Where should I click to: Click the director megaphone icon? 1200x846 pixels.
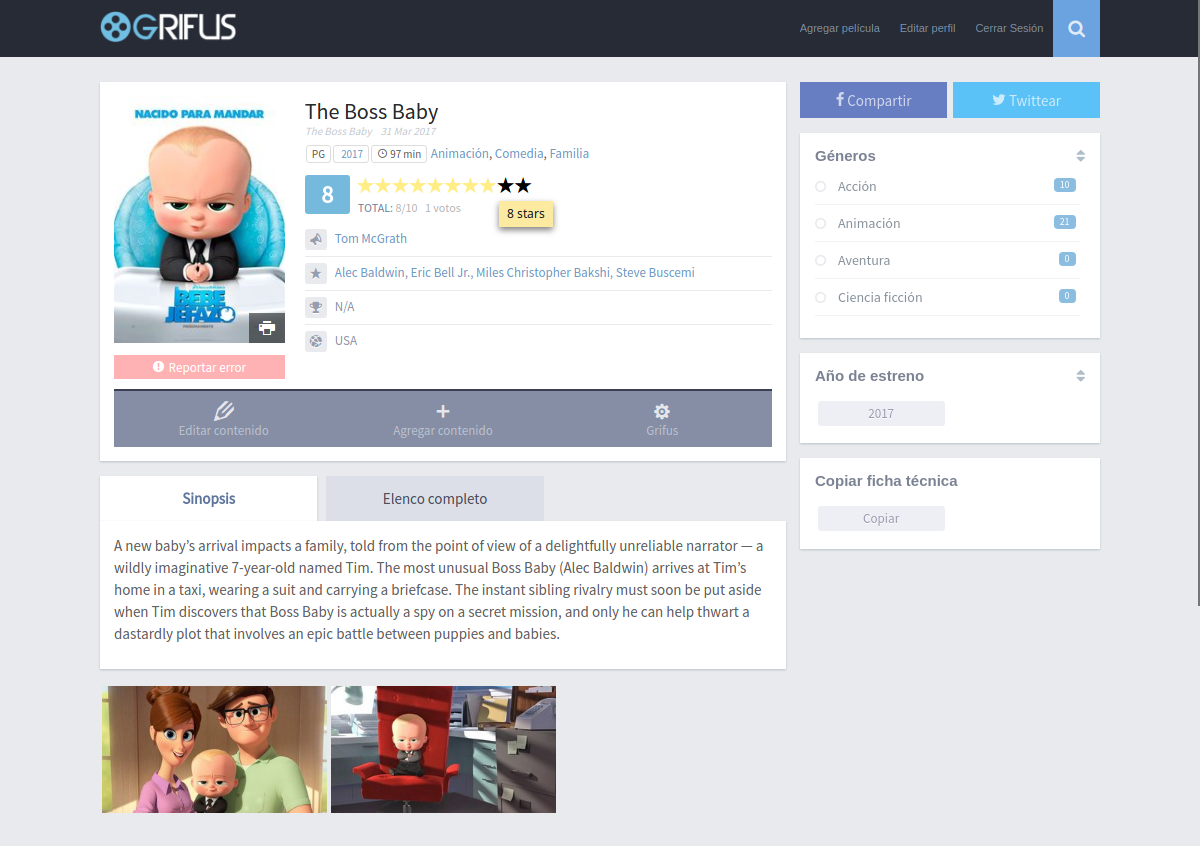316,239
